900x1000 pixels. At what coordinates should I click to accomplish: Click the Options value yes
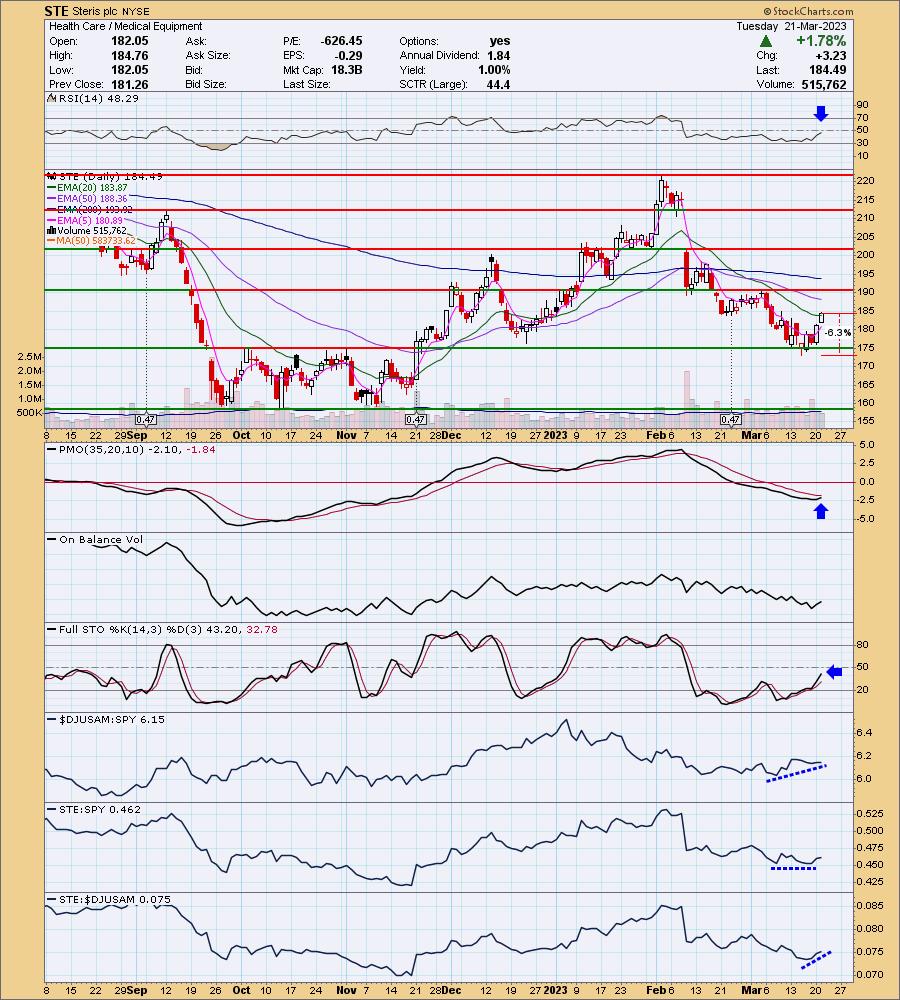(499, 41)
